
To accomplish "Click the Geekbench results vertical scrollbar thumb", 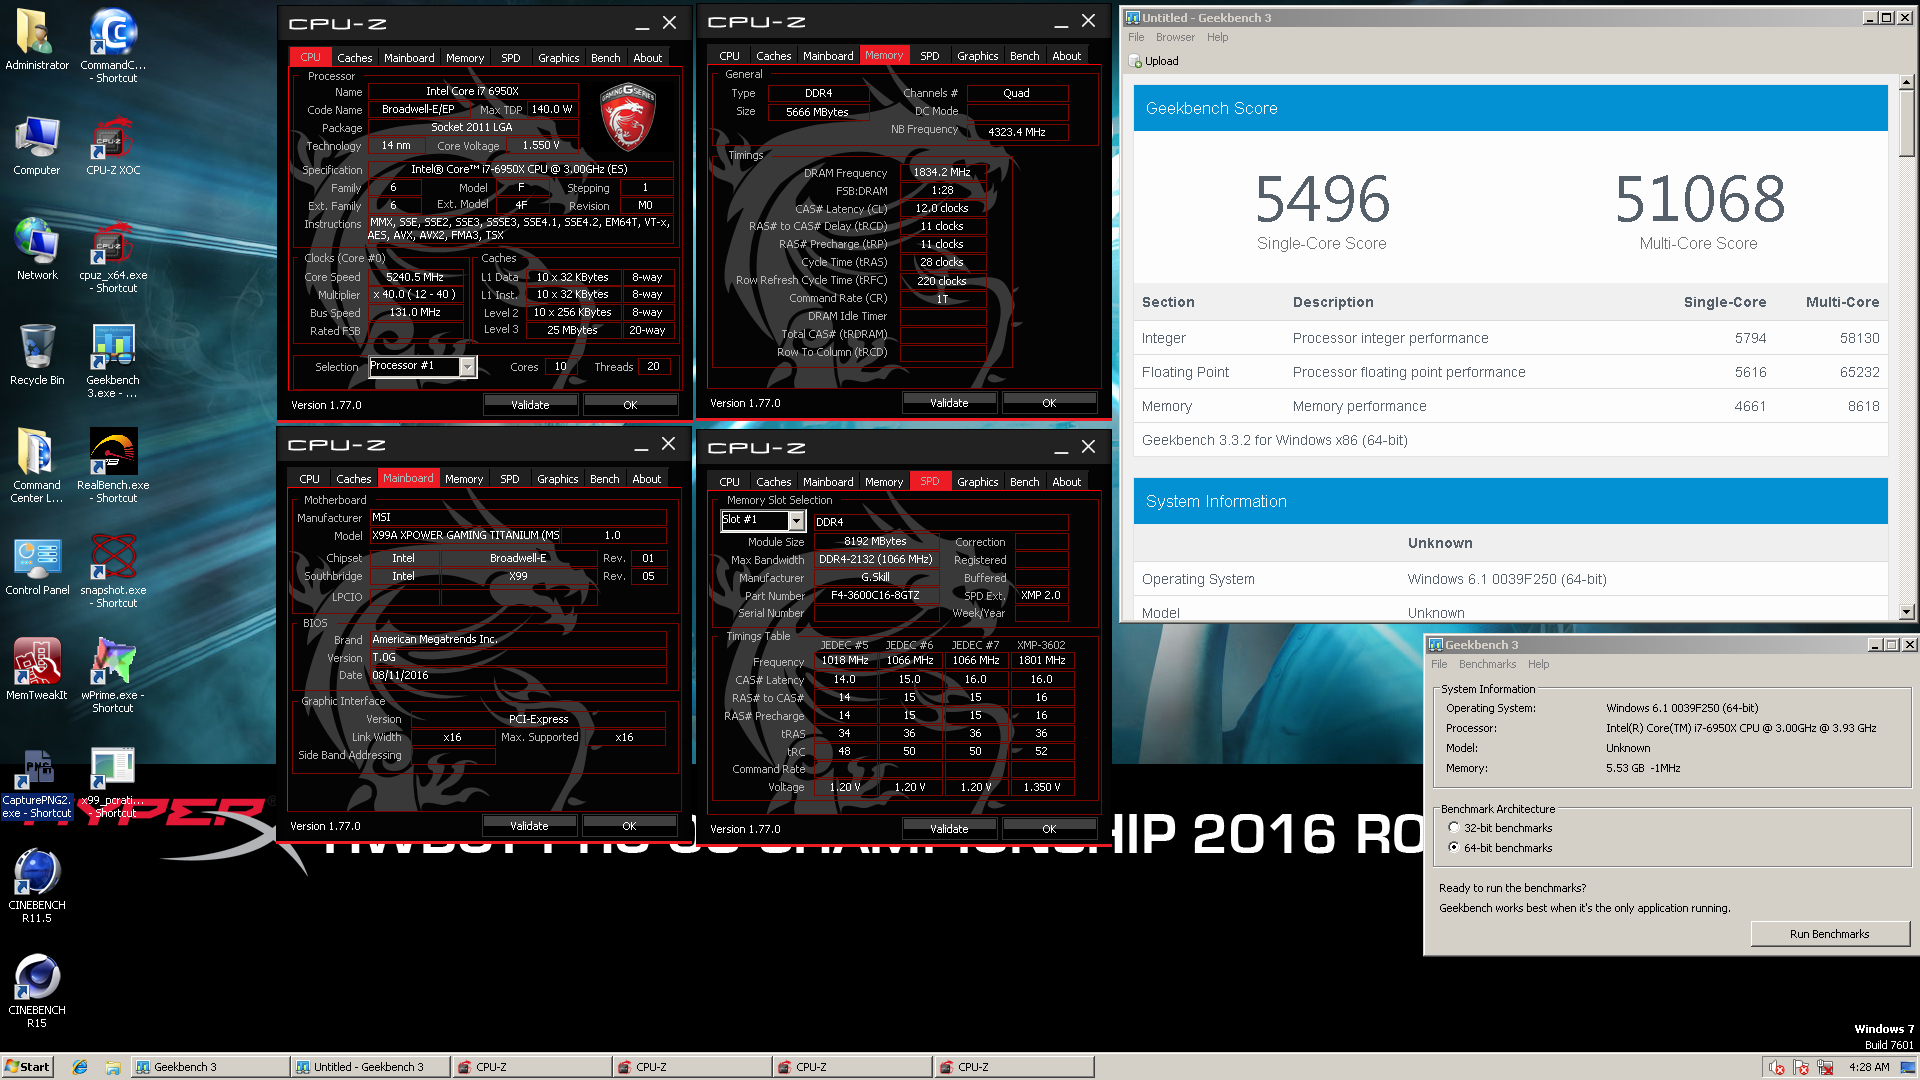I will [x=1907, y=124].
